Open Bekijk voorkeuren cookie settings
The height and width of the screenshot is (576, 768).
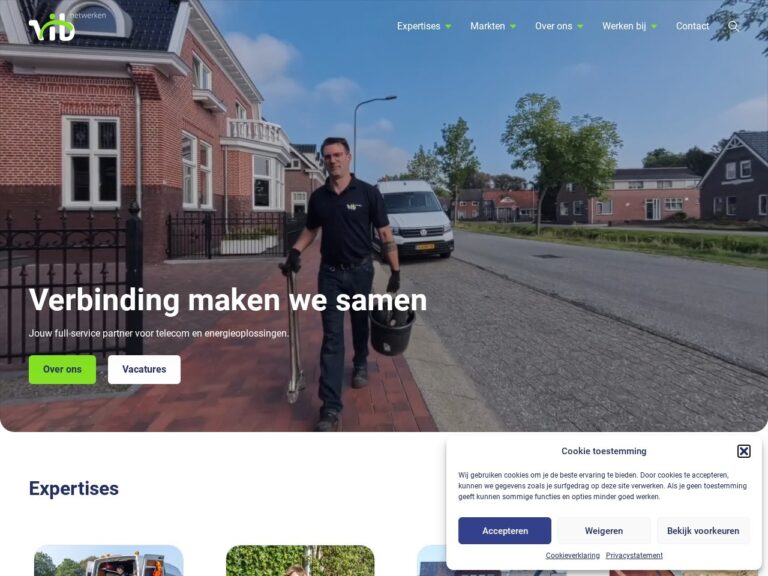[x=703, y=530]
